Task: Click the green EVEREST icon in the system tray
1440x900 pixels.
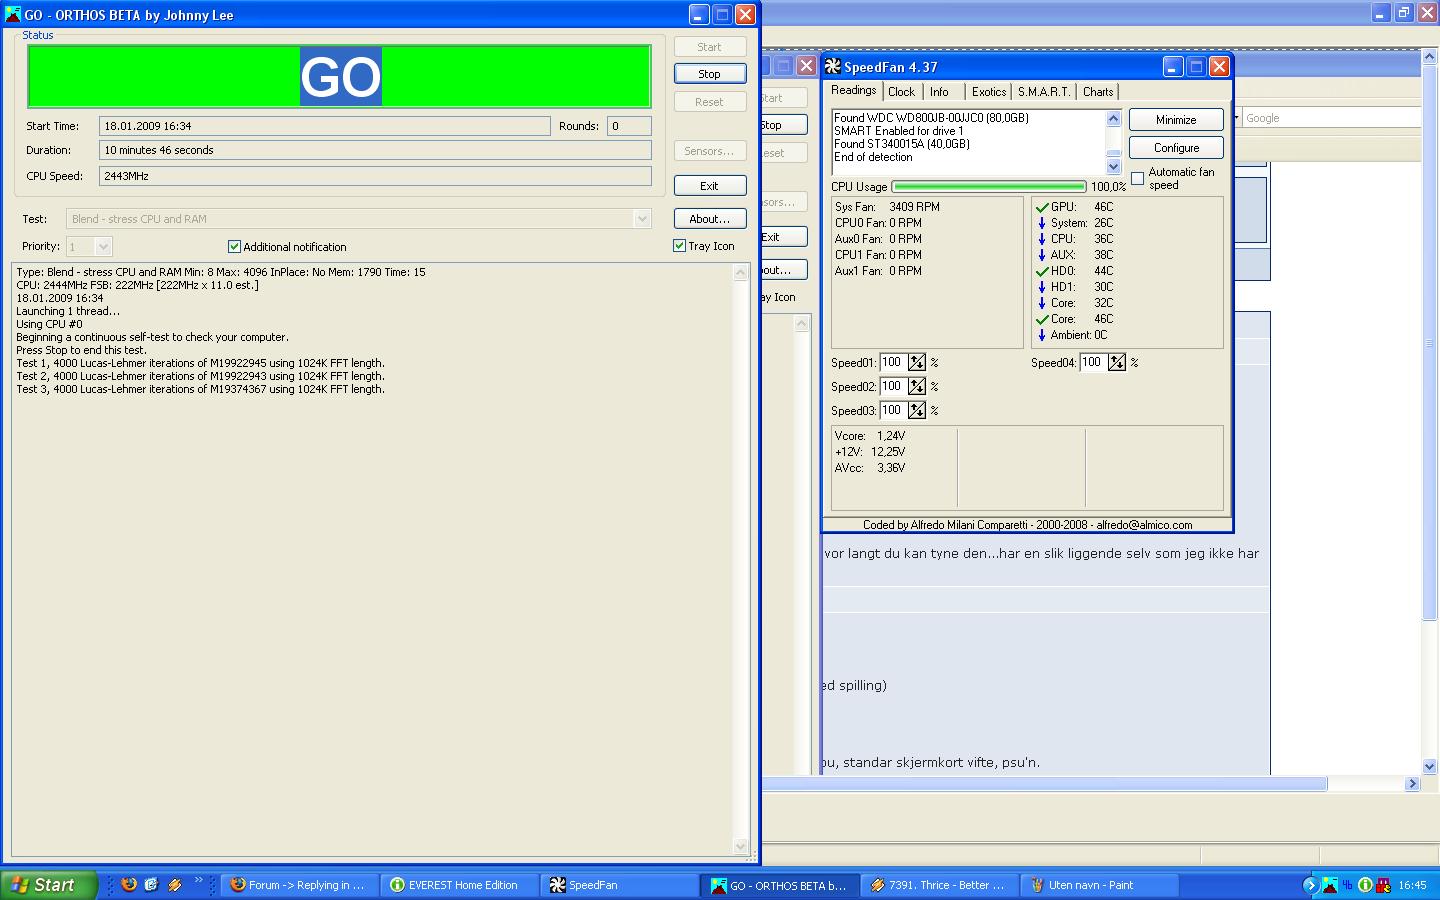Action: coord(1365,885)
